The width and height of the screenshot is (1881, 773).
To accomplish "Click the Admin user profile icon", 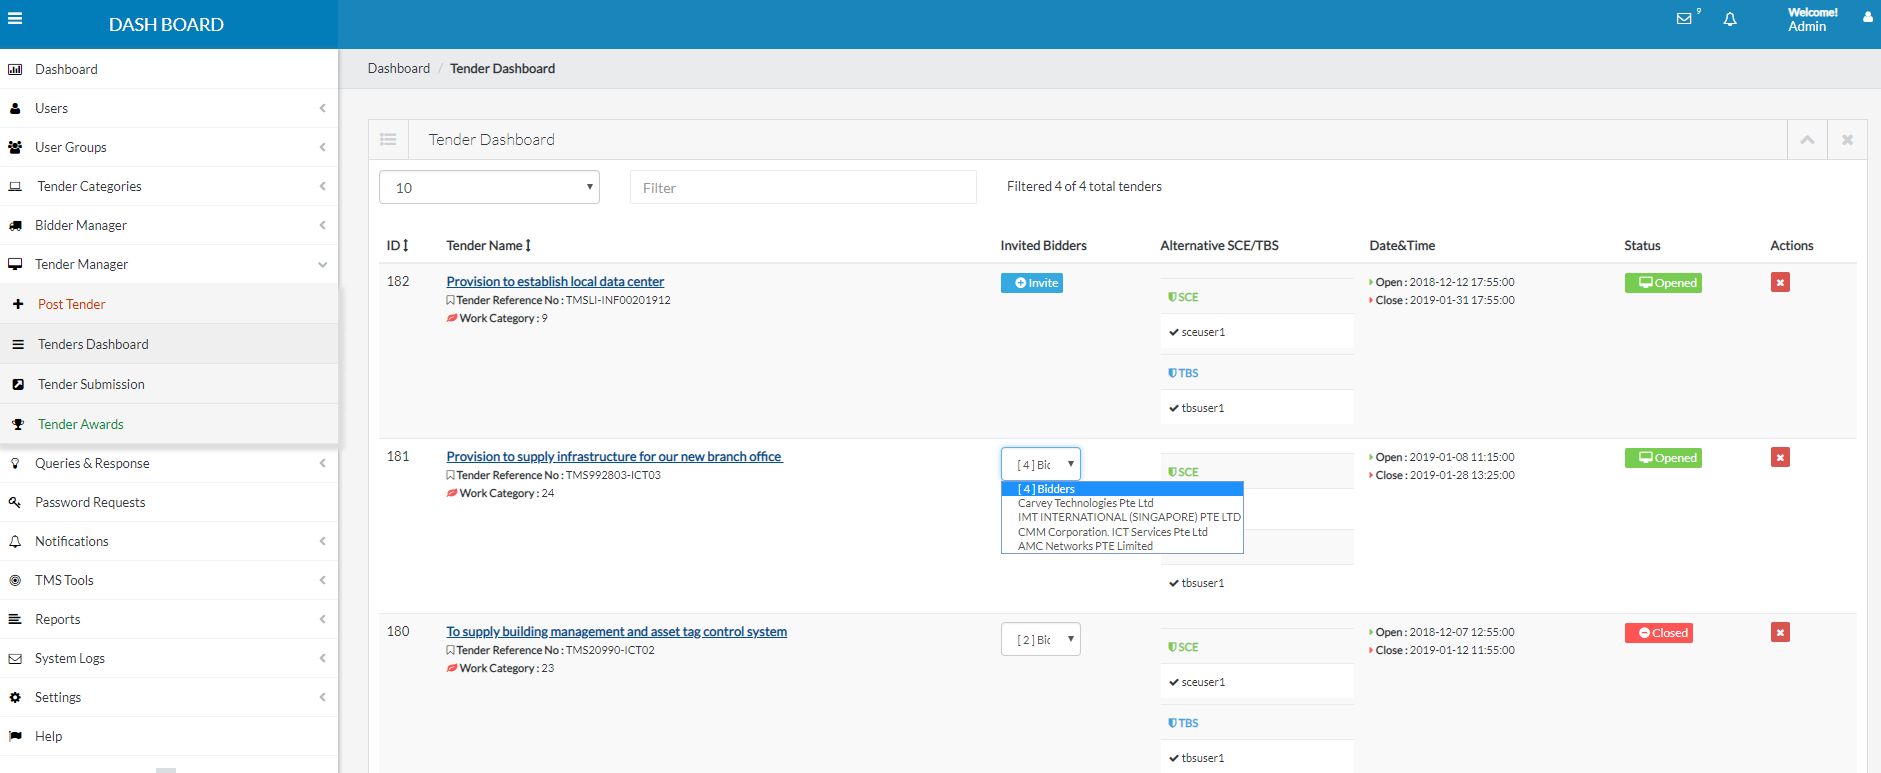I will click(1867, 17).
